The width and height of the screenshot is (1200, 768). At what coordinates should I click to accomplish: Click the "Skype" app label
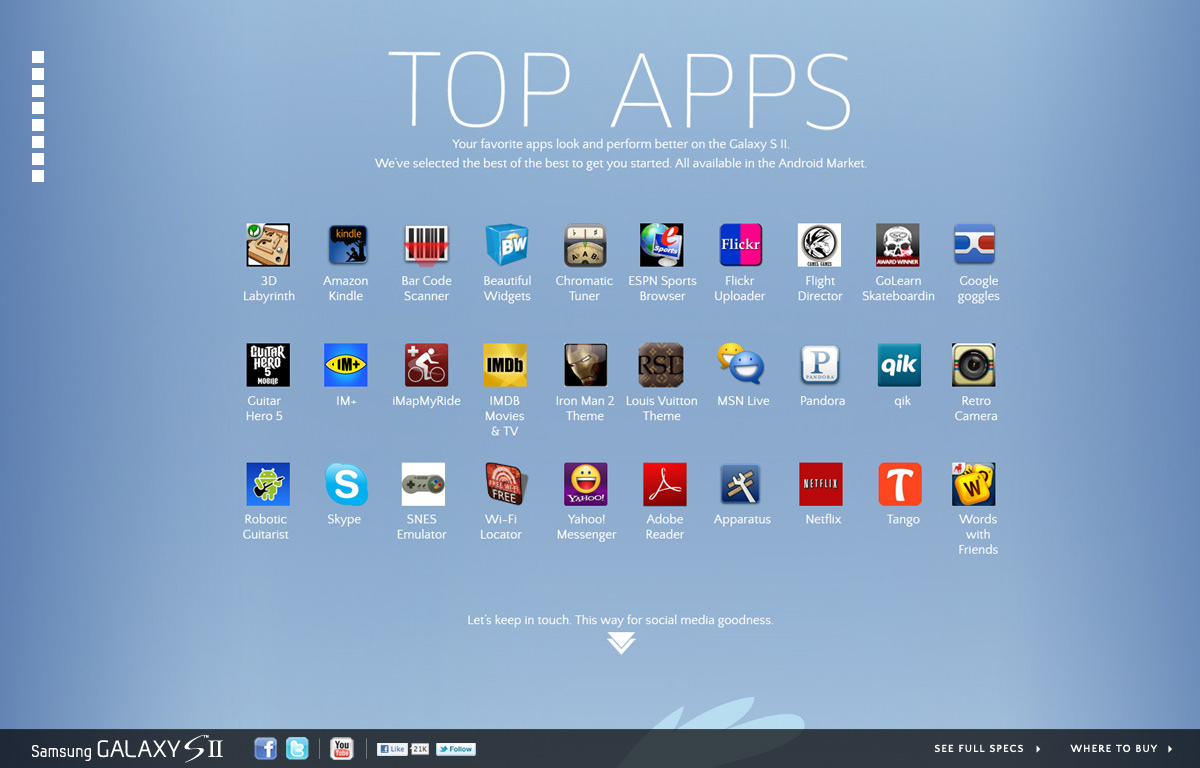[x=344, y=519]
